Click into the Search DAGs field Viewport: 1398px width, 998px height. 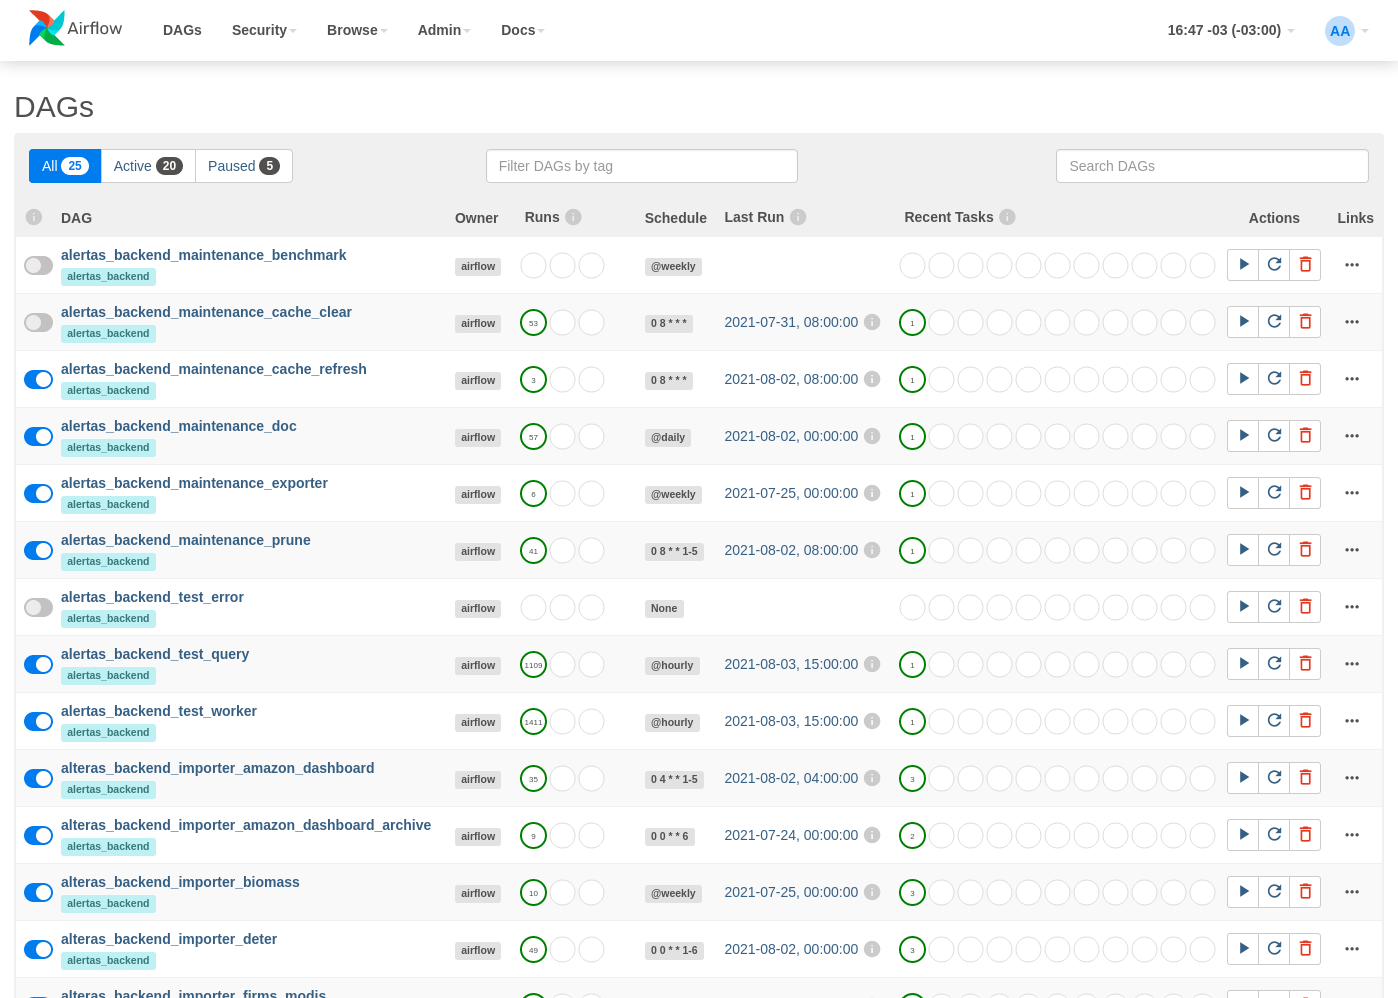[1212, 166]
